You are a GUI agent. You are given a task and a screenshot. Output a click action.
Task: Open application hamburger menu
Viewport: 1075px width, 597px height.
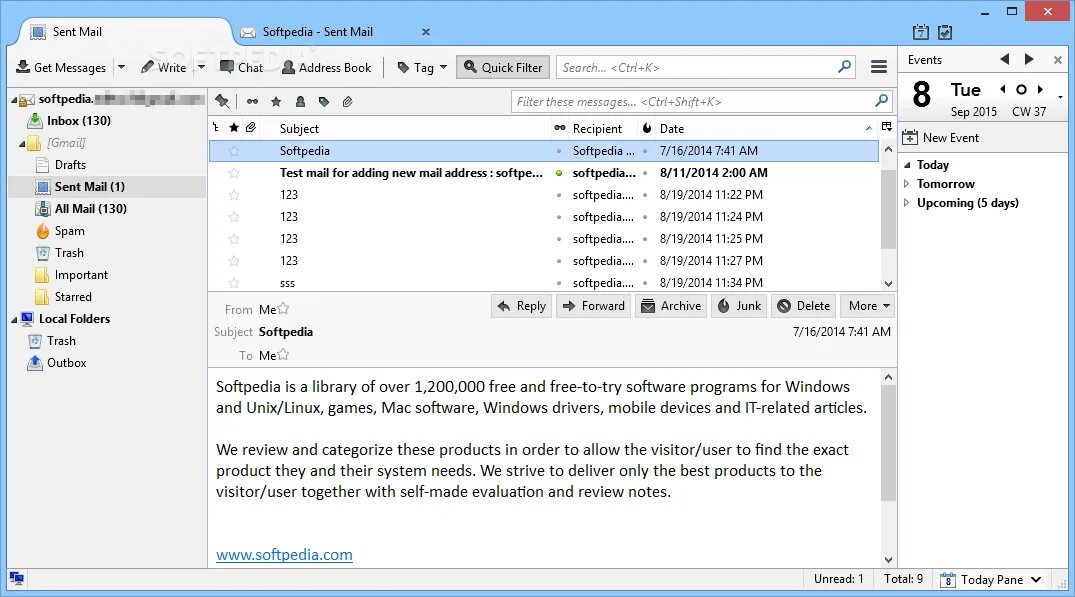click(879, 67)
